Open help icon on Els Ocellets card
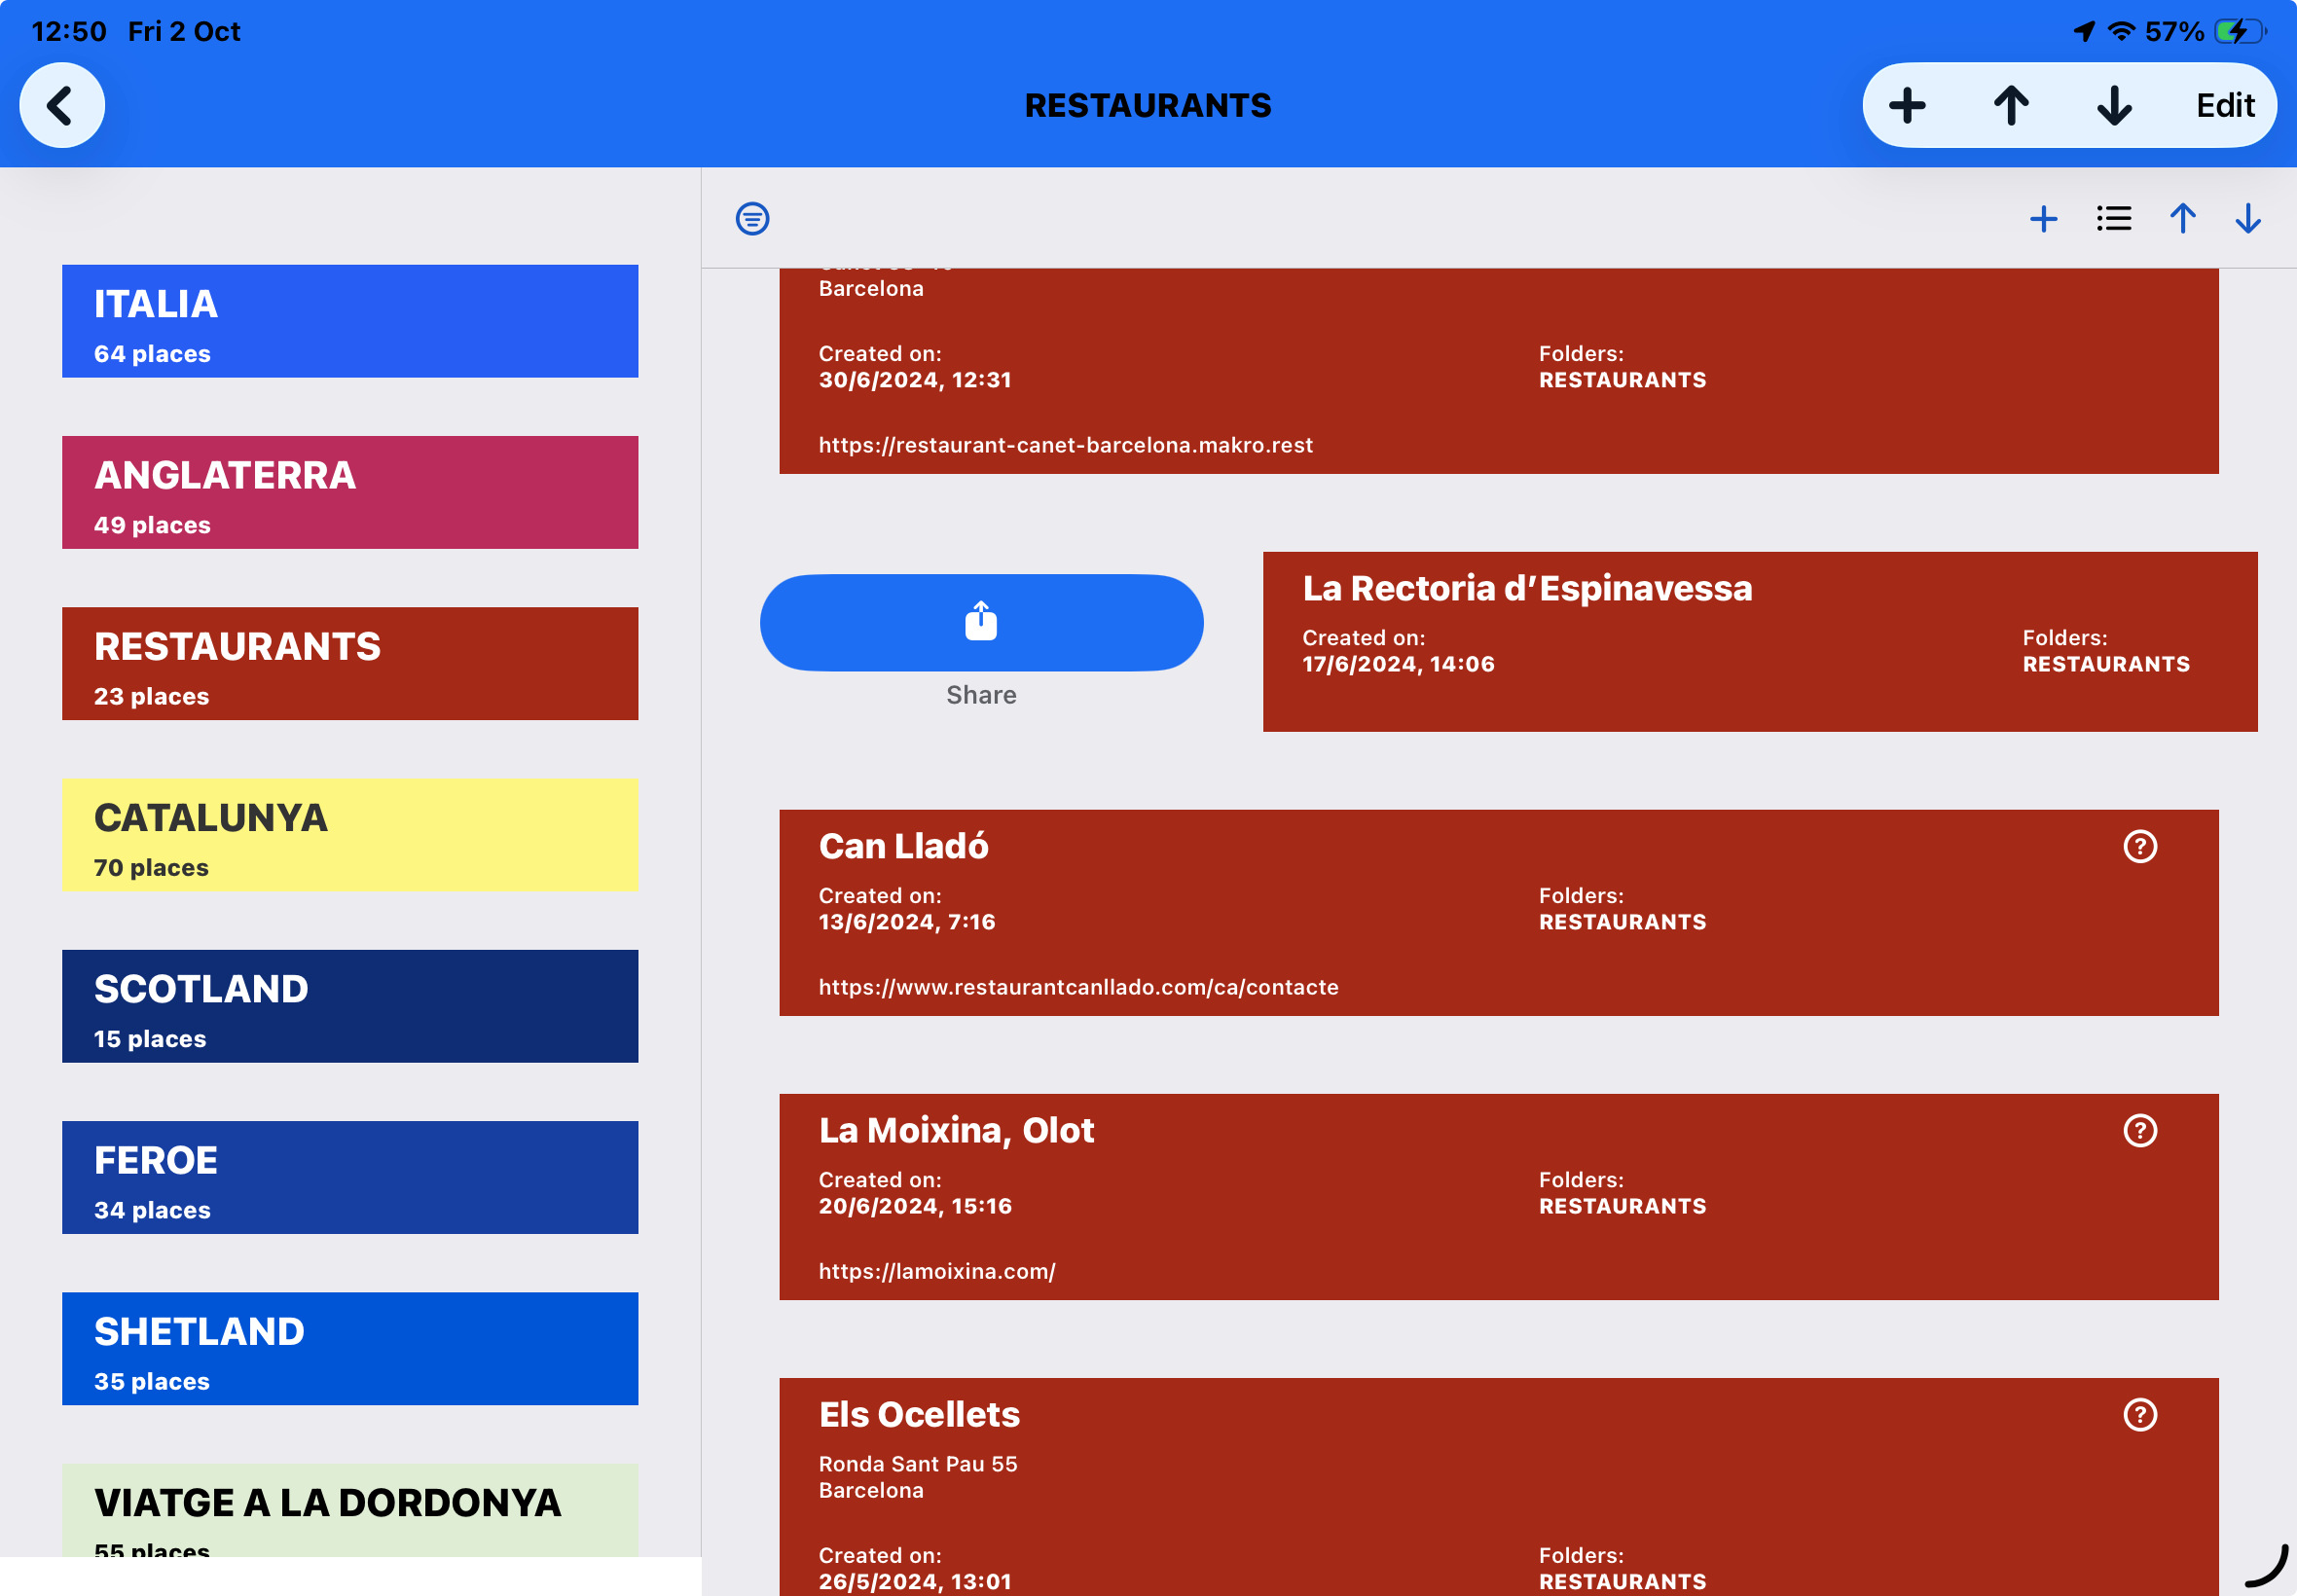2297x1596 pixels. pos(2139,1414)
